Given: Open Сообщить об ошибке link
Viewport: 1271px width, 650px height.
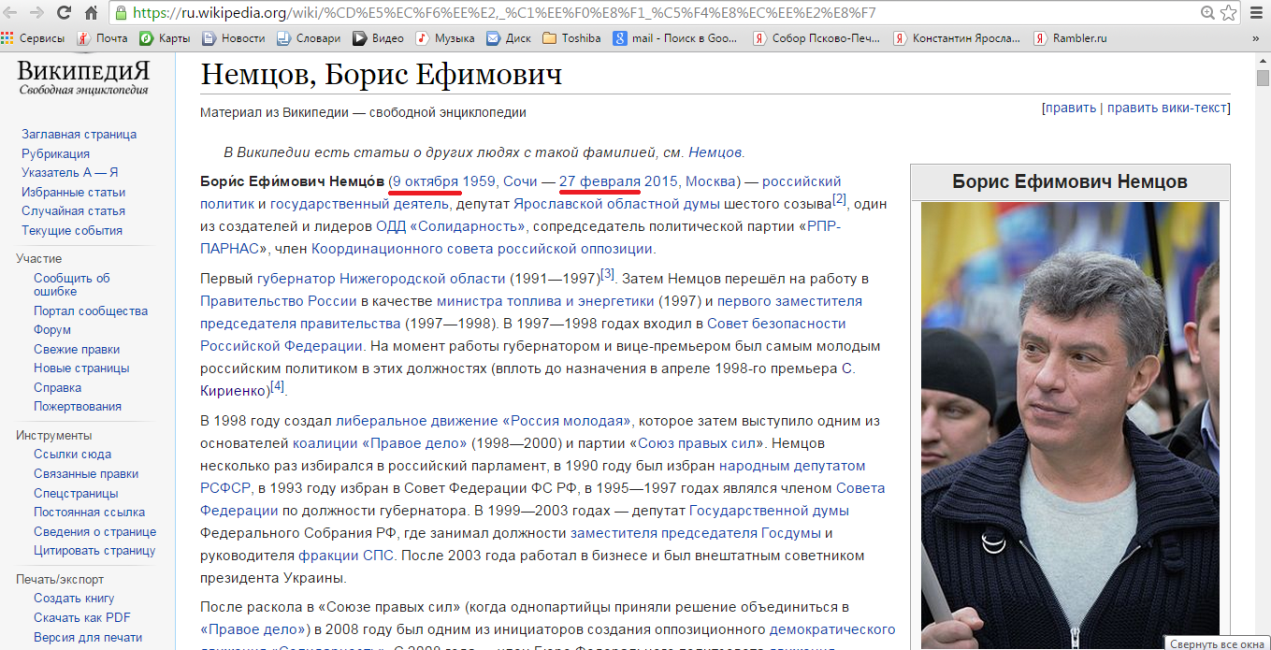Looking at the screenshot, I should [72, 285].
